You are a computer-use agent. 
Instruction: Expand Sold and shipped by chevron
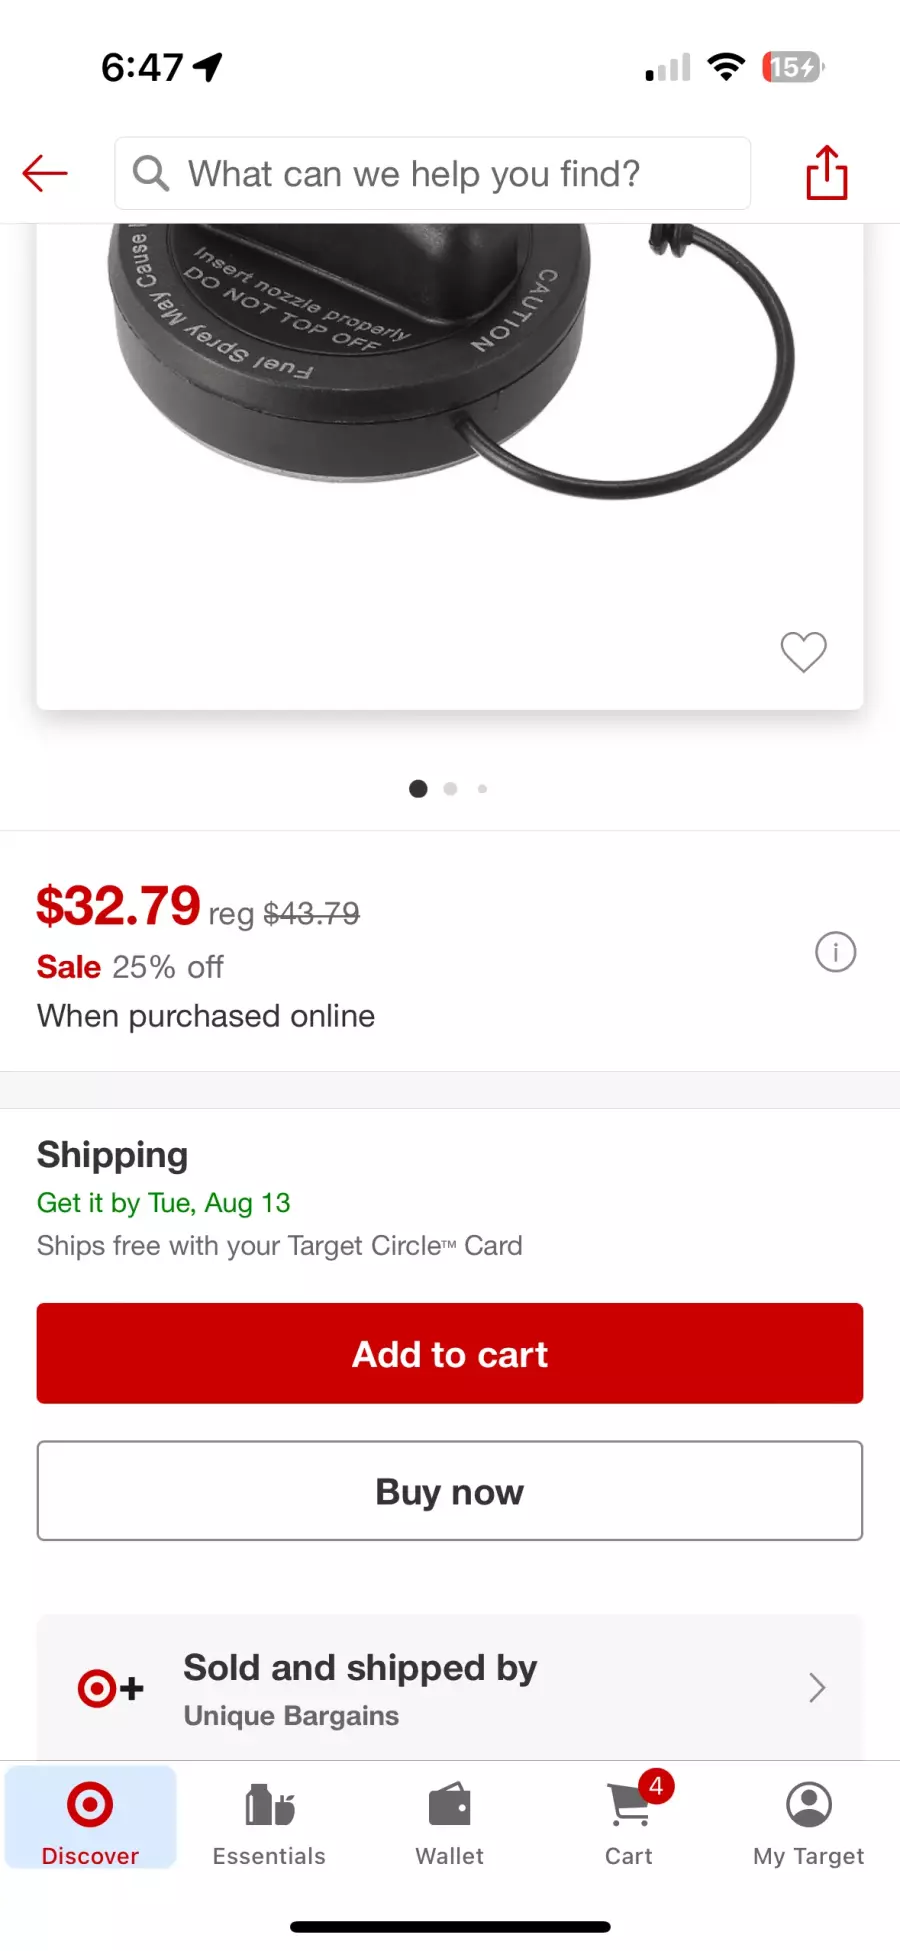pyautogui.click(x=817, y=1688)
